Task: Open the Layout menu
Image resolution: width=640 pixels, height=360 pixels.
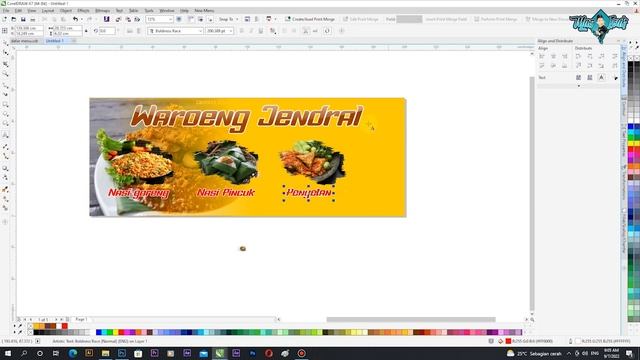Action: [x=48, y=11]
